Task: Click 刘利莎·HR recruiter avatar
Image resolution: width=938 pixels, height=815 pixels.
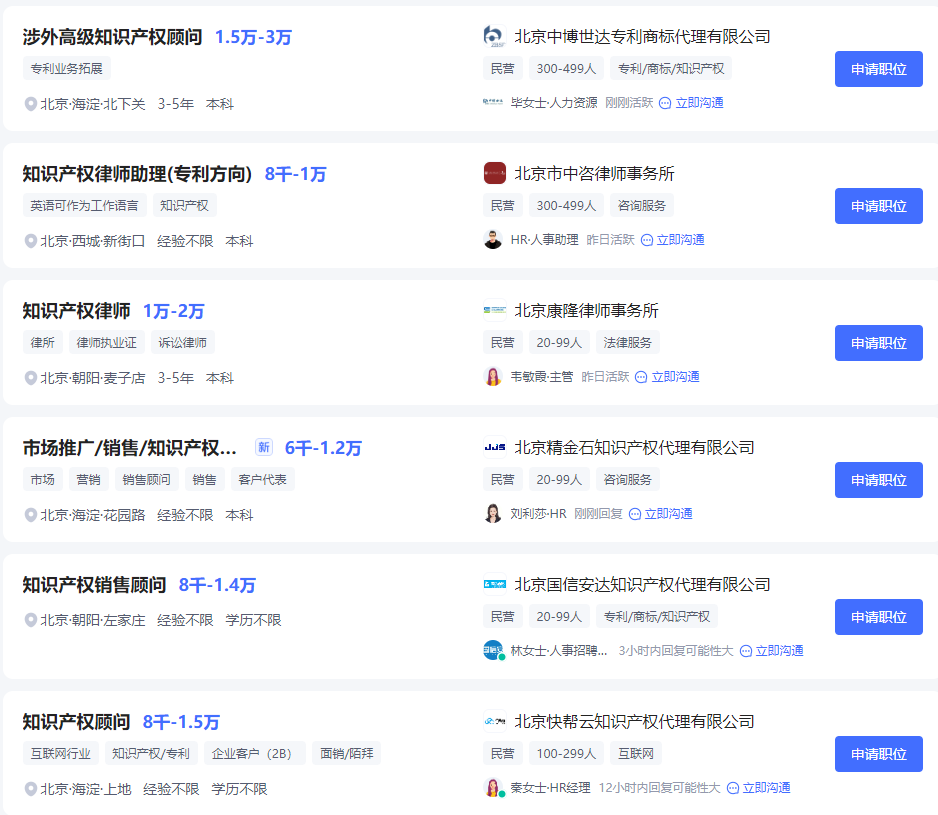Action: pyautogui.click(x=493, y=514)
